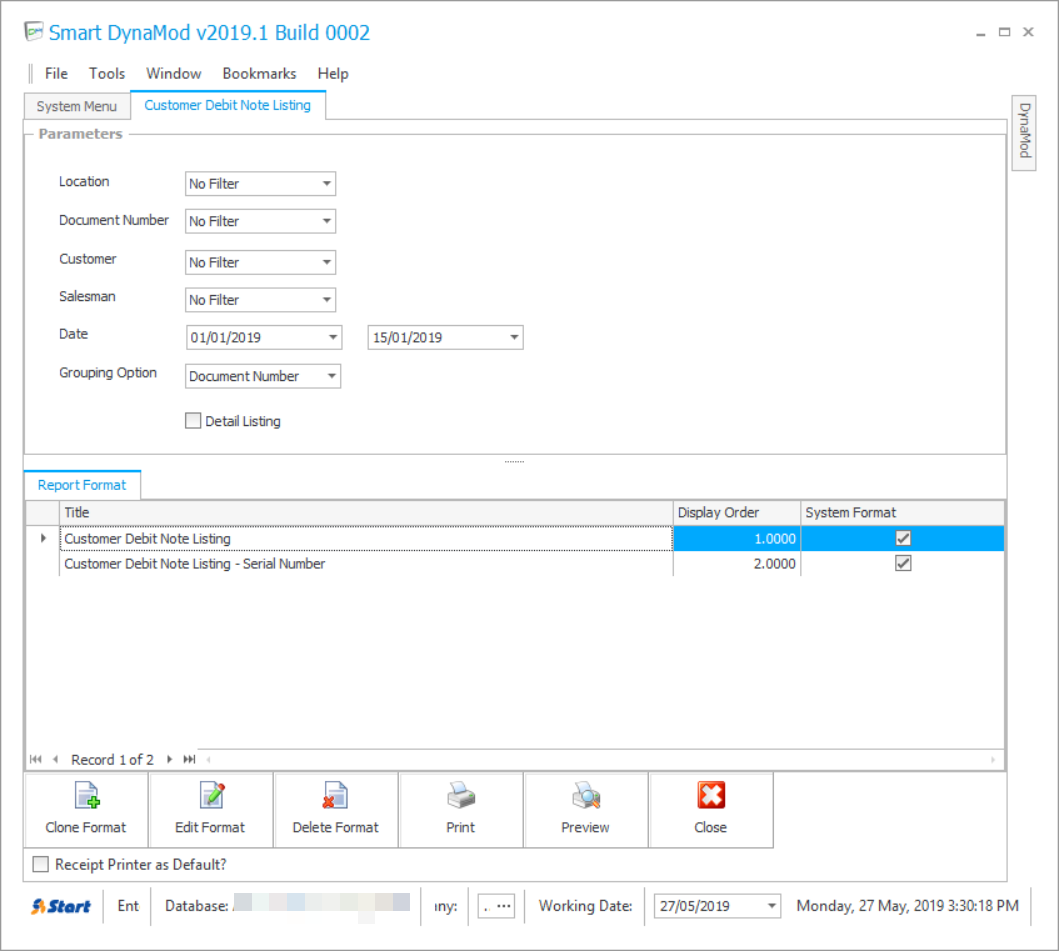Click the Close button label
The height and width of the screenshot is (951, 1059).
click(x=711, y=827)
